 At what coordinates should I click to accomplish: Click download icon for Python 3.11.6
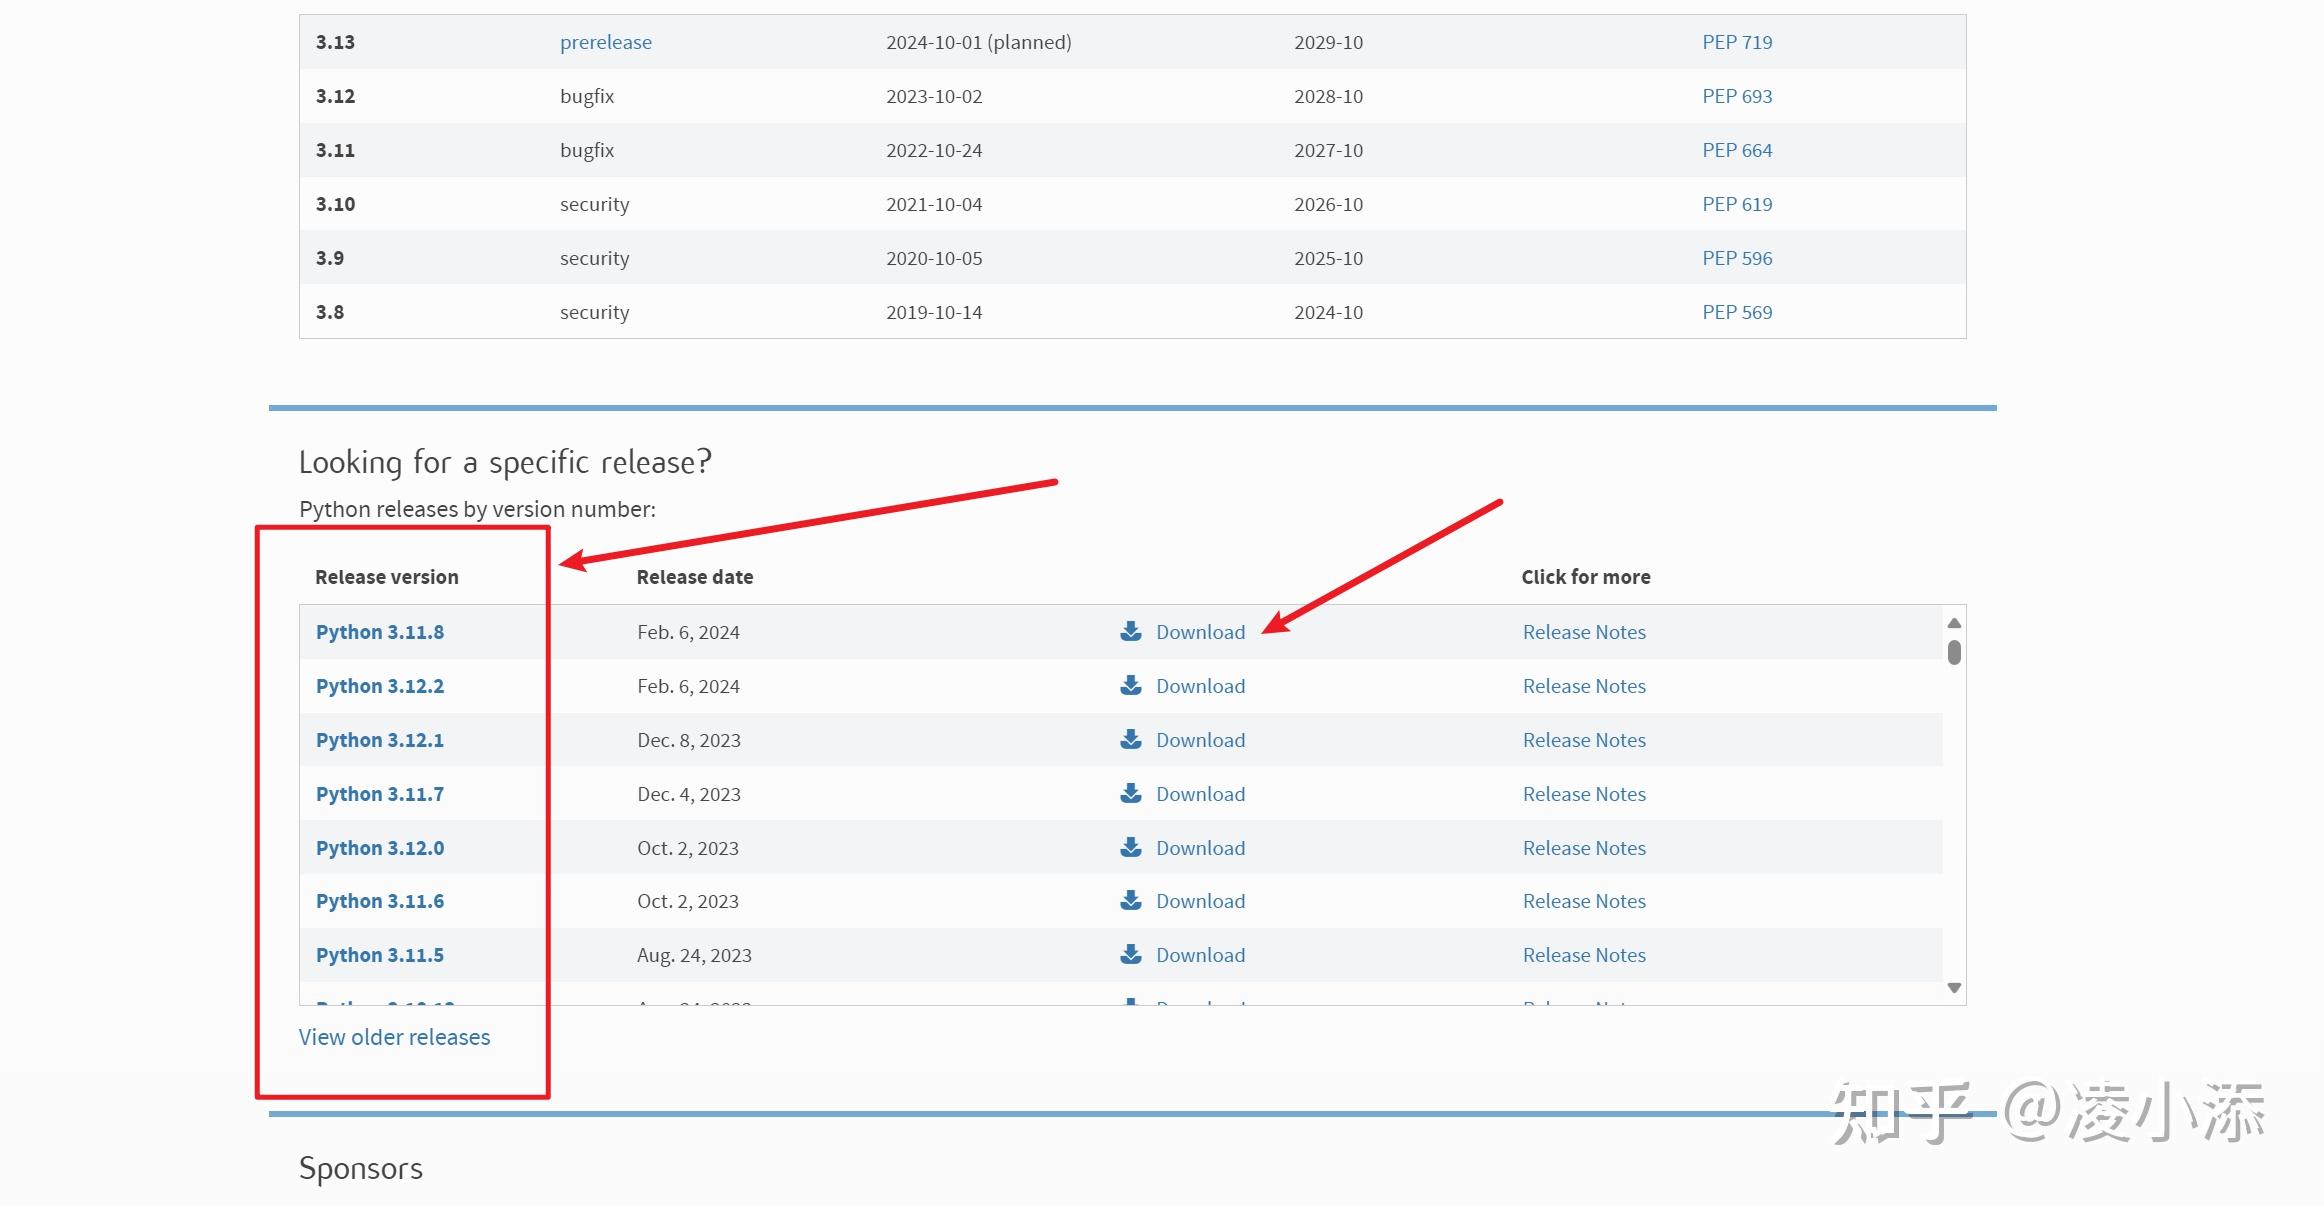tap(1130, 900)
